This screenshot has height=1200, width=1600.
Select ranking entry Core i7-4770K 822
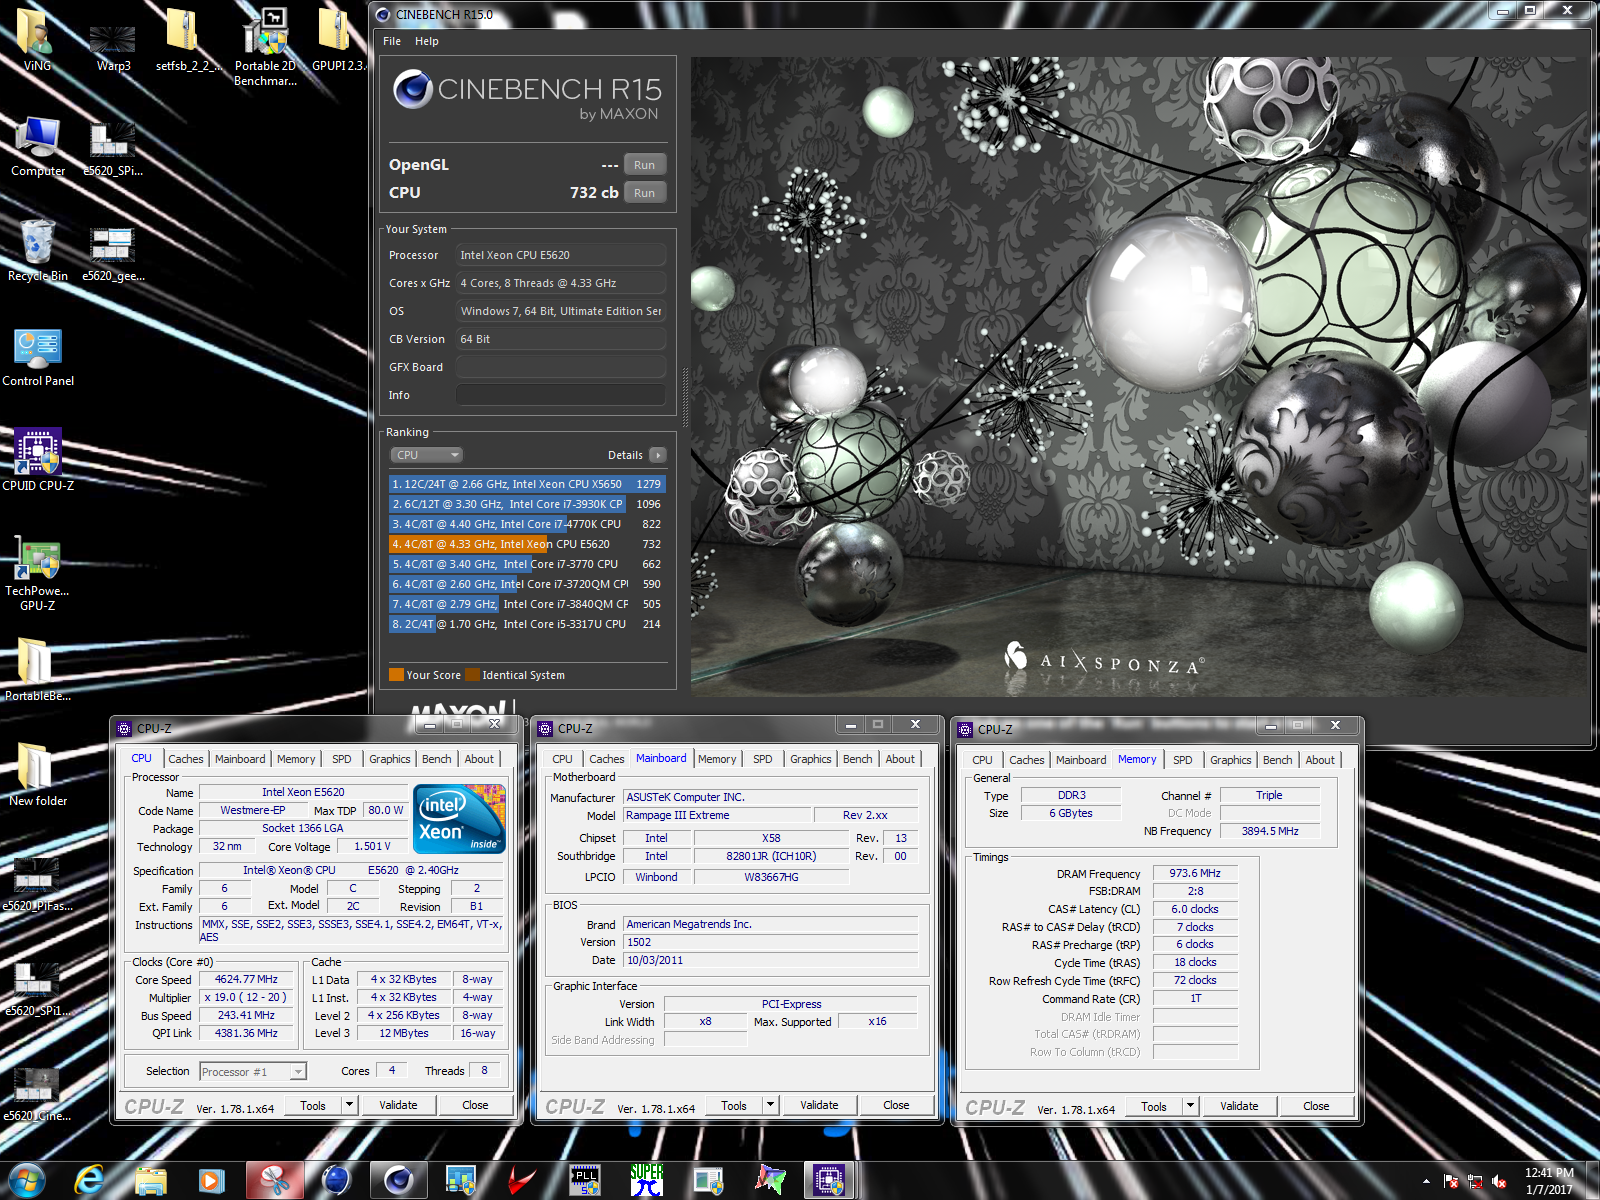527,524
